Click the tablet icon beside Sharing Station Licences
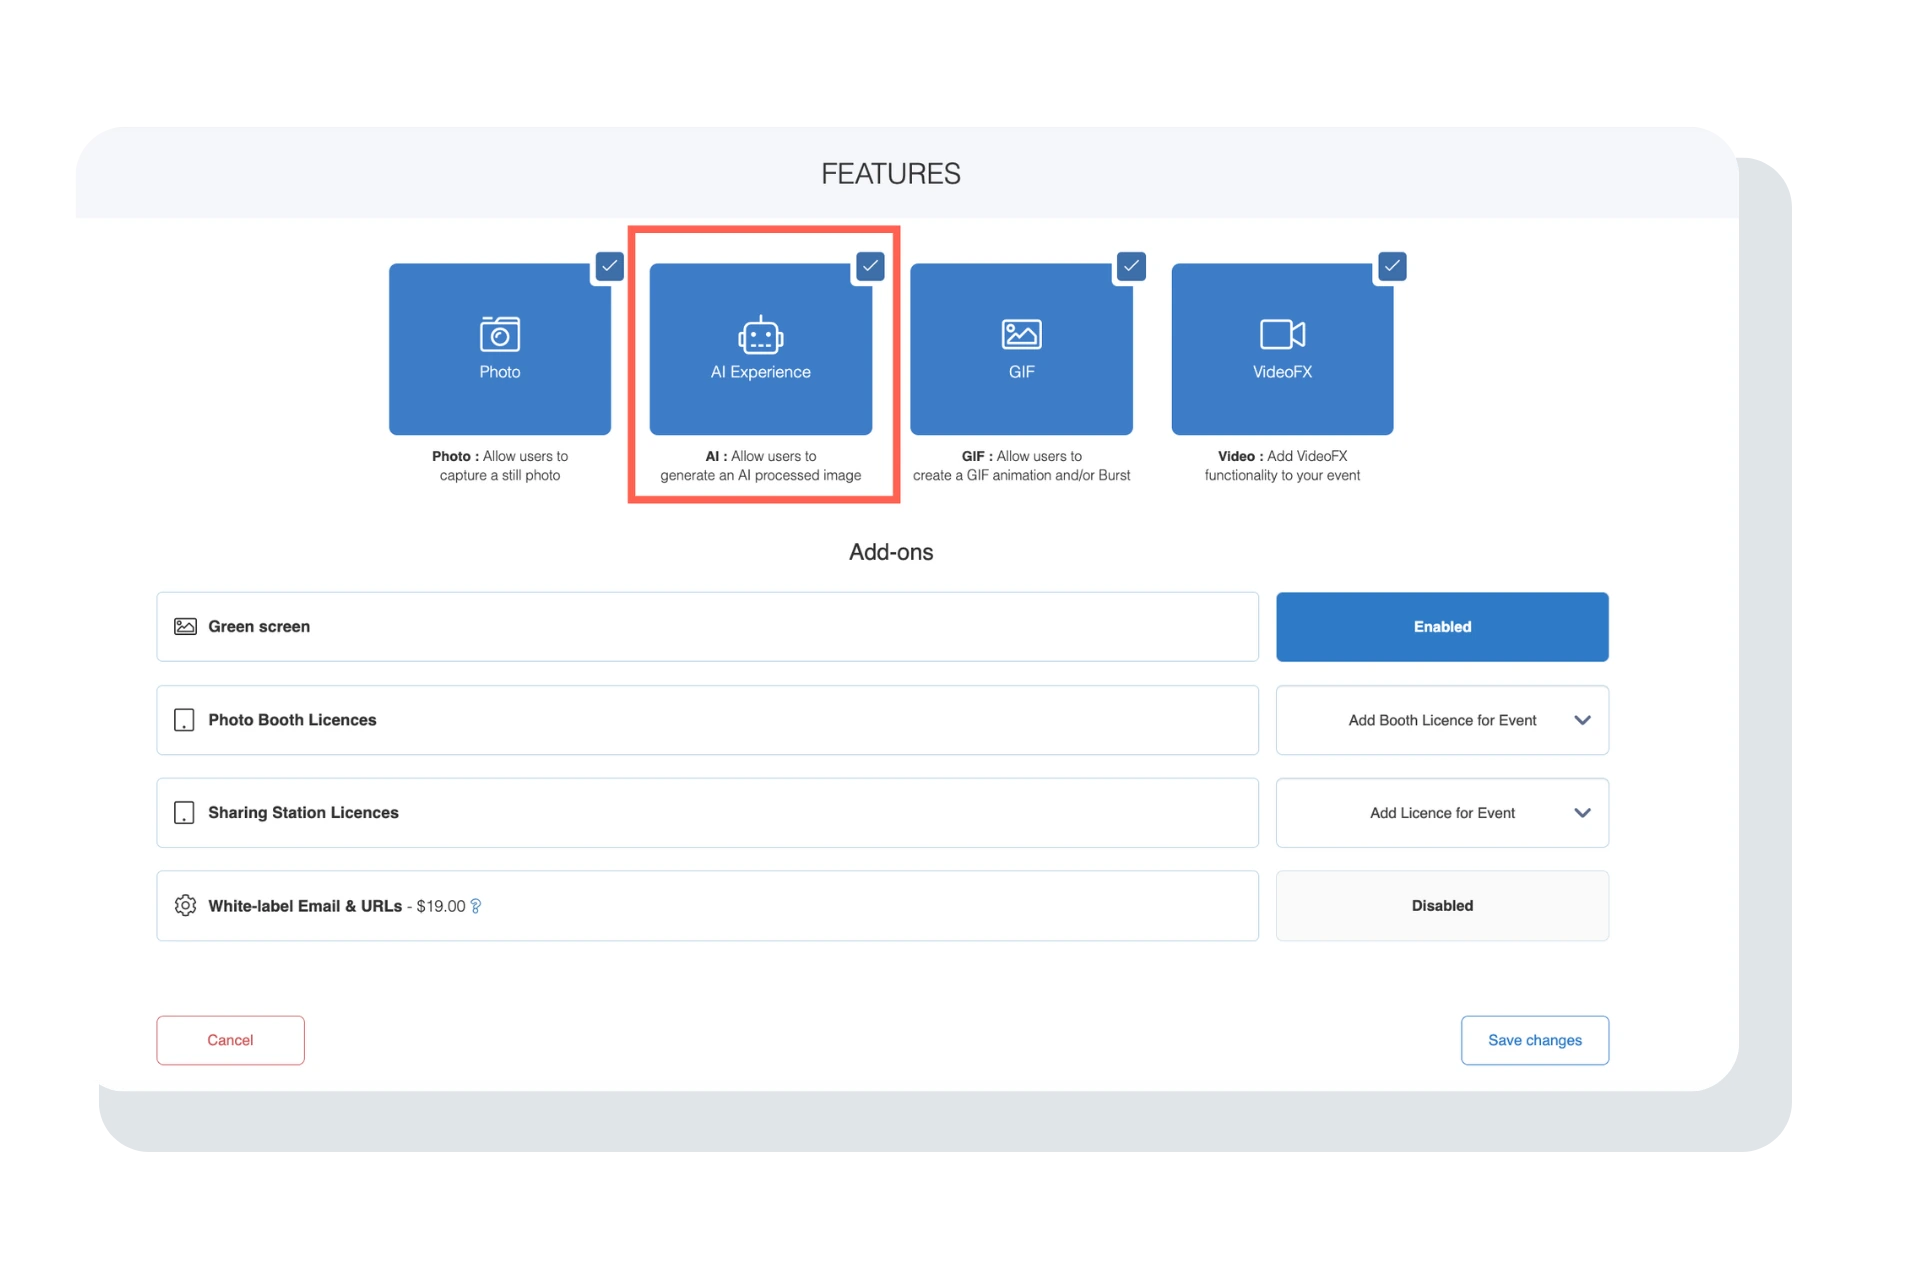 click(184, 813)
